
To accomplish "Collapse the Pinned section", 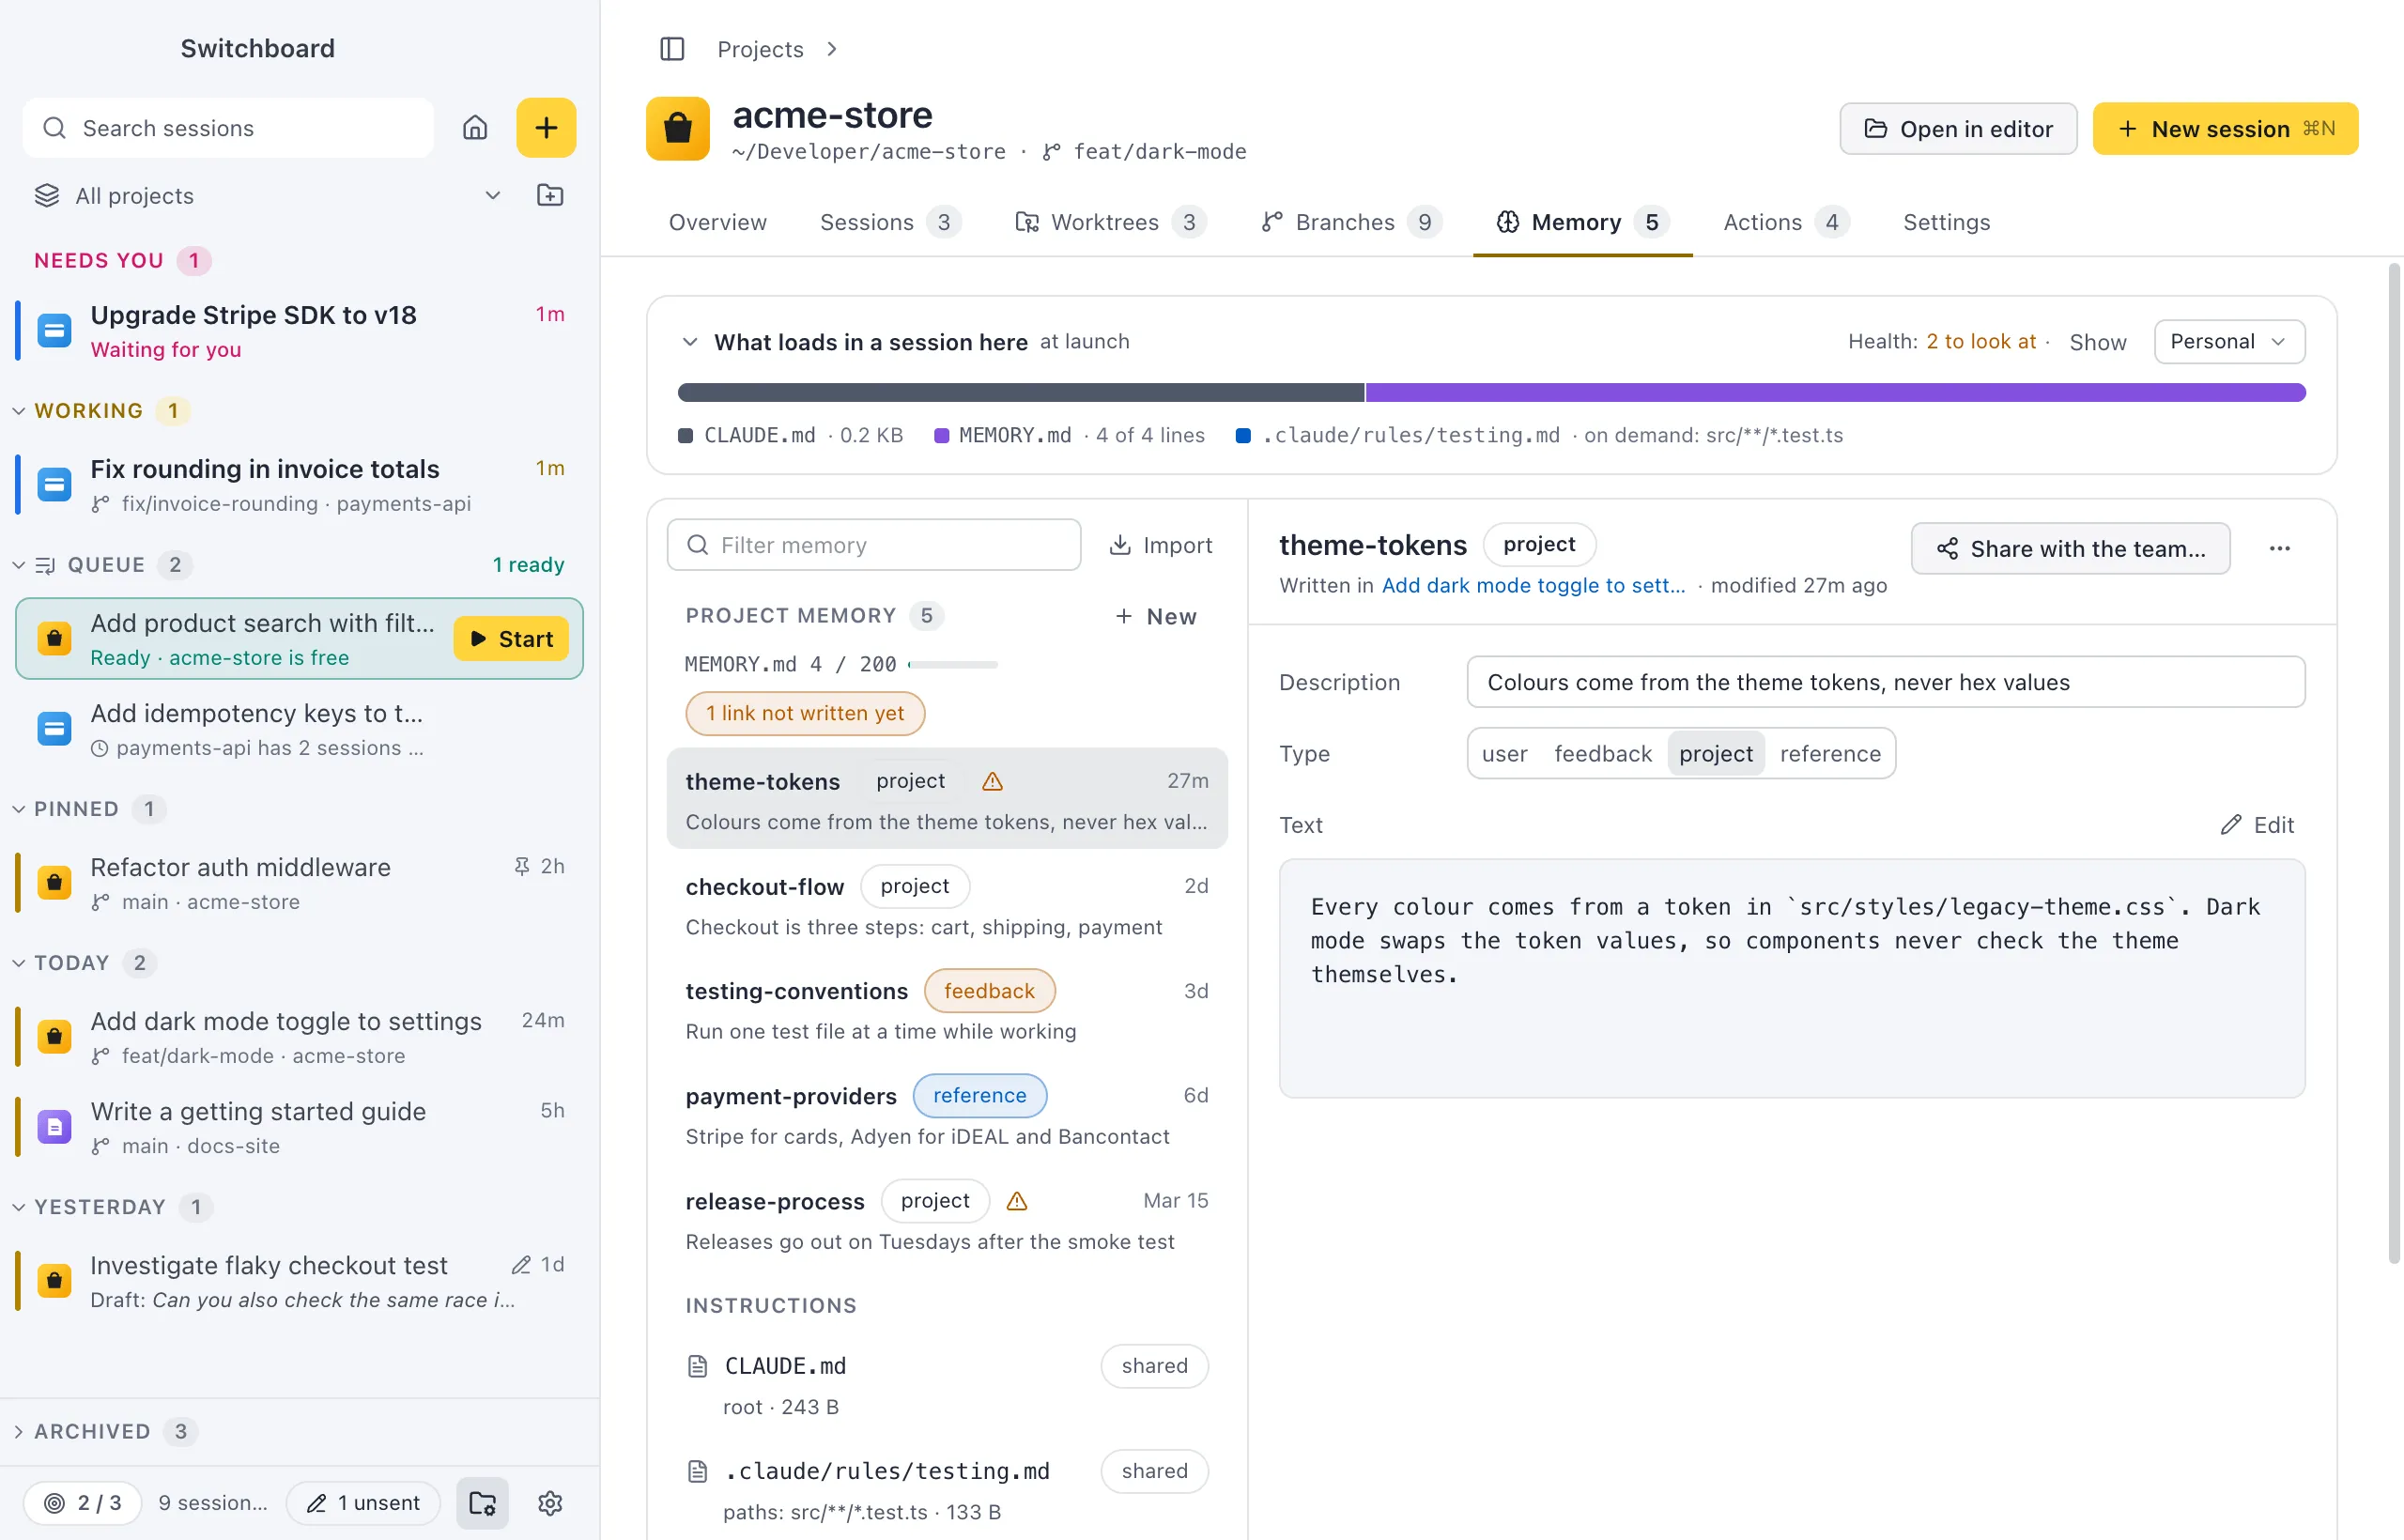I will click(x=19, y=809).
